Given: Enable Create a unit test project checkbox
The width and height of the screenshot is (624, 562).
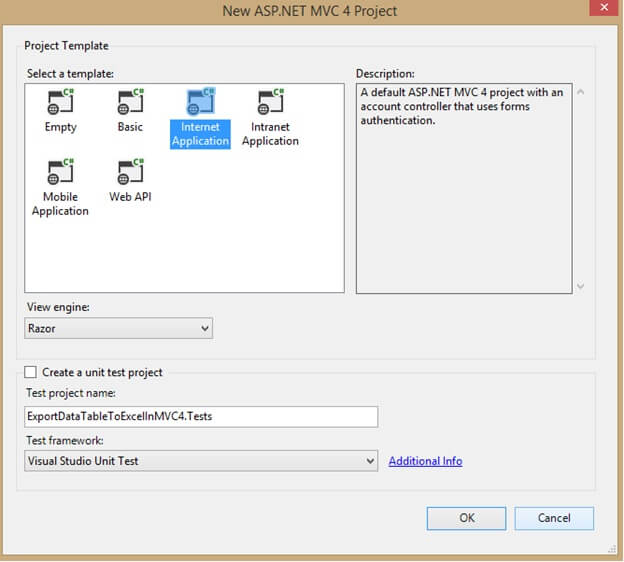Looking at the screenshot, I should point(30,372).
